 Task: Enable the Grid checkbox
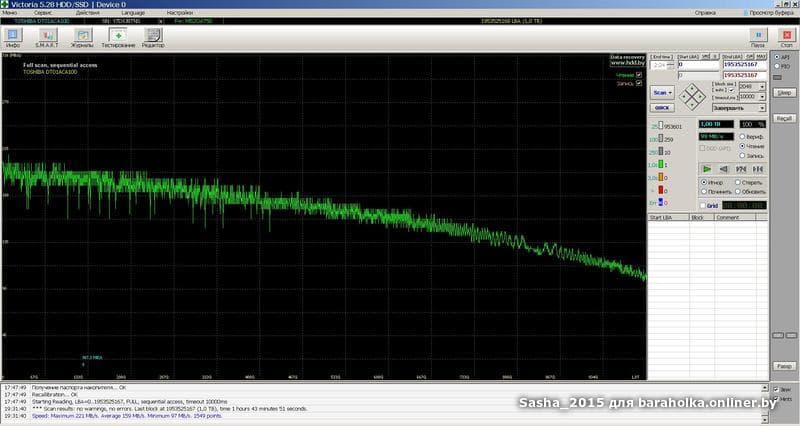click(x=703, y=206)
